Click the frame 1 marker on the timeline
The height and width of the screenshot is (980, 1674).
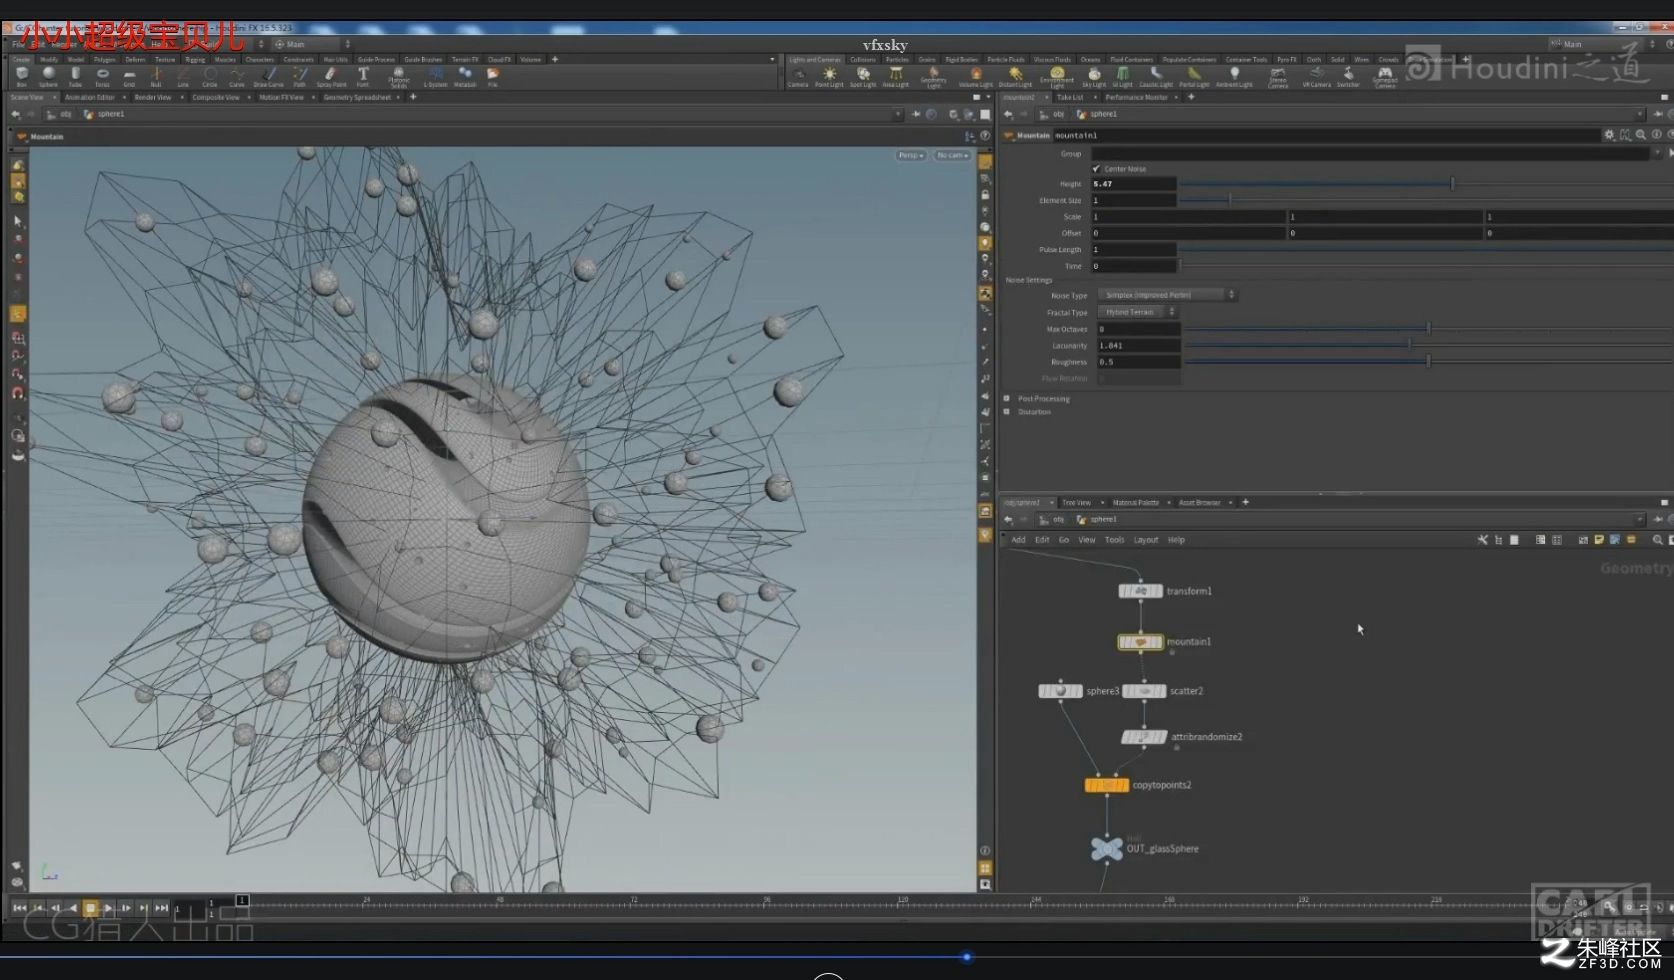pyautogui.click(x=242, y=901)
